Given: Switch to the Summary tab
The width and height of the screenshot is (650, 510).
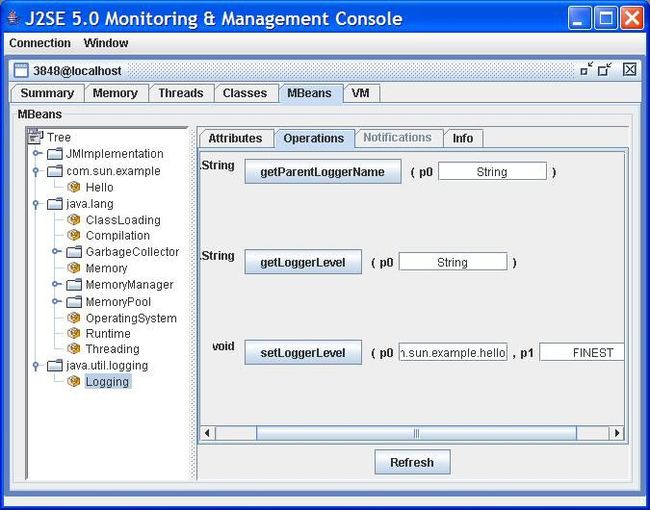Looking at the screenshot, I should pyautogui.click(x=47, y=93).
